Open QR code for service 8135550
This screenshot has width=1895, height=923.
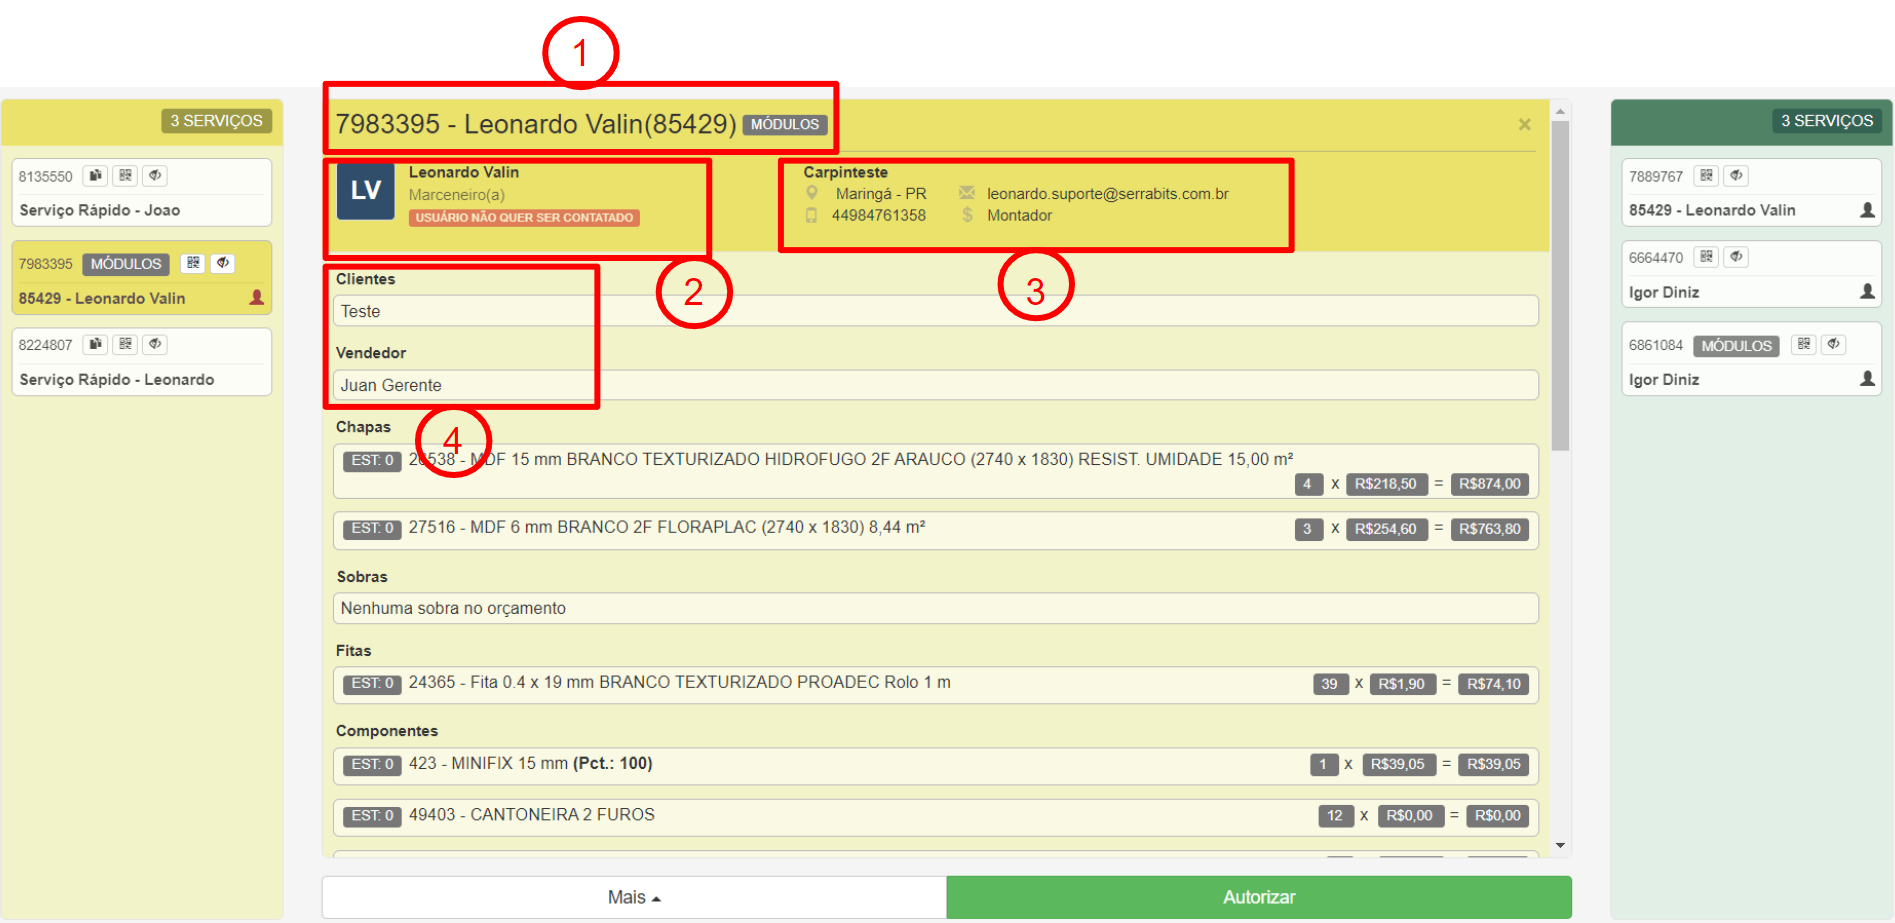coord(125,176)
